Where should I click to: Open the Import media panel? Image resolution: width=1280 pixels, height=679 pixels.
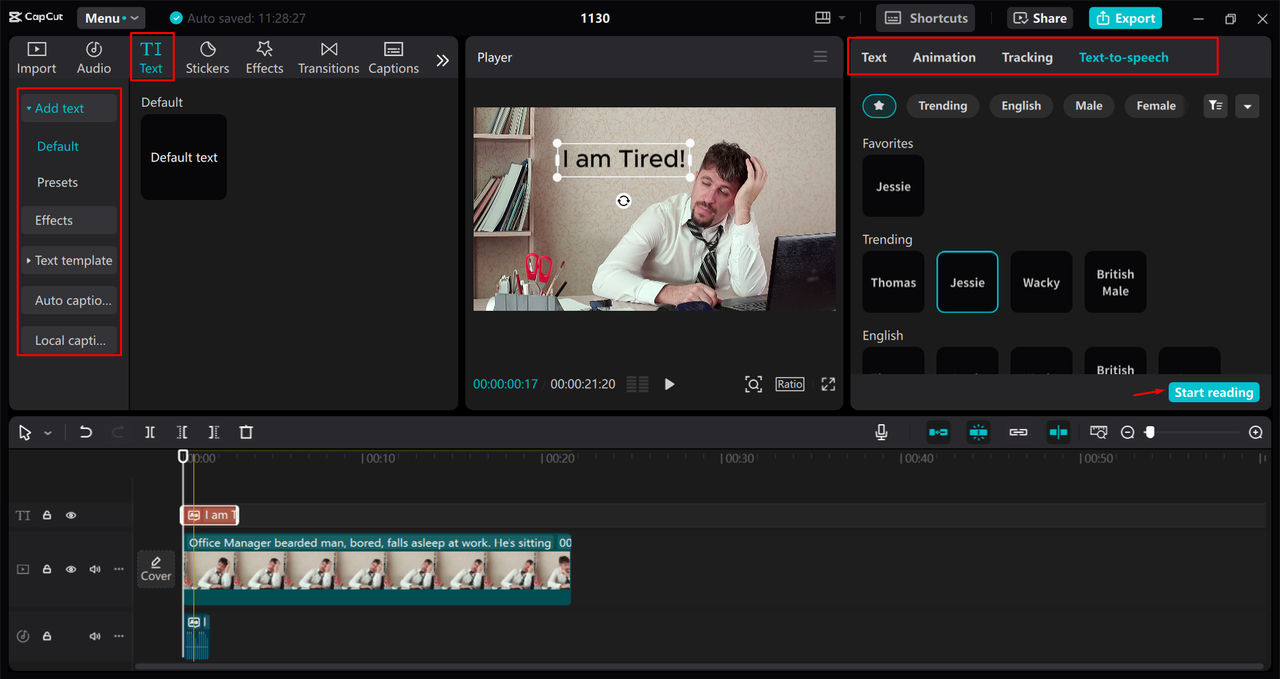(x=36, y=58)
